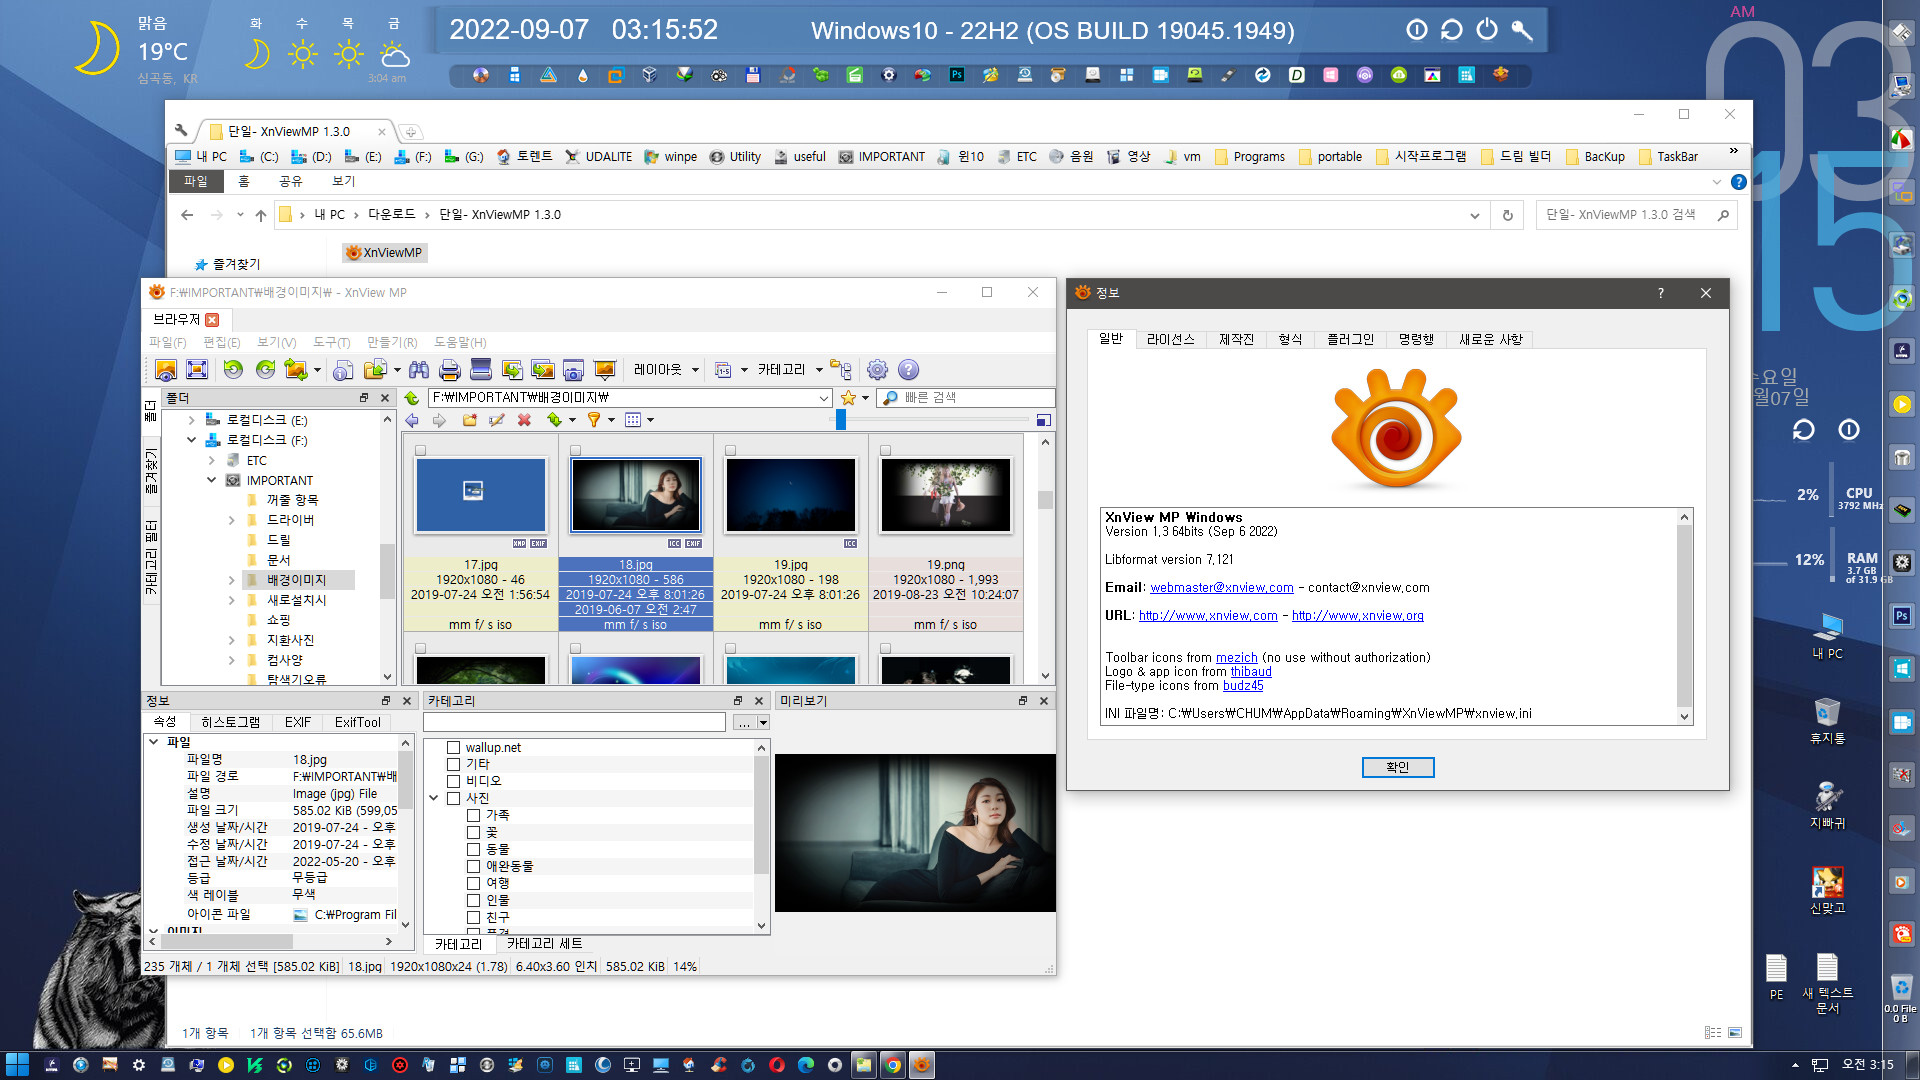The height and width of the screenshot is (1080, 1920).
Task: Click the printer icon in XnView toolbar
Action: [x=450, y=370]
